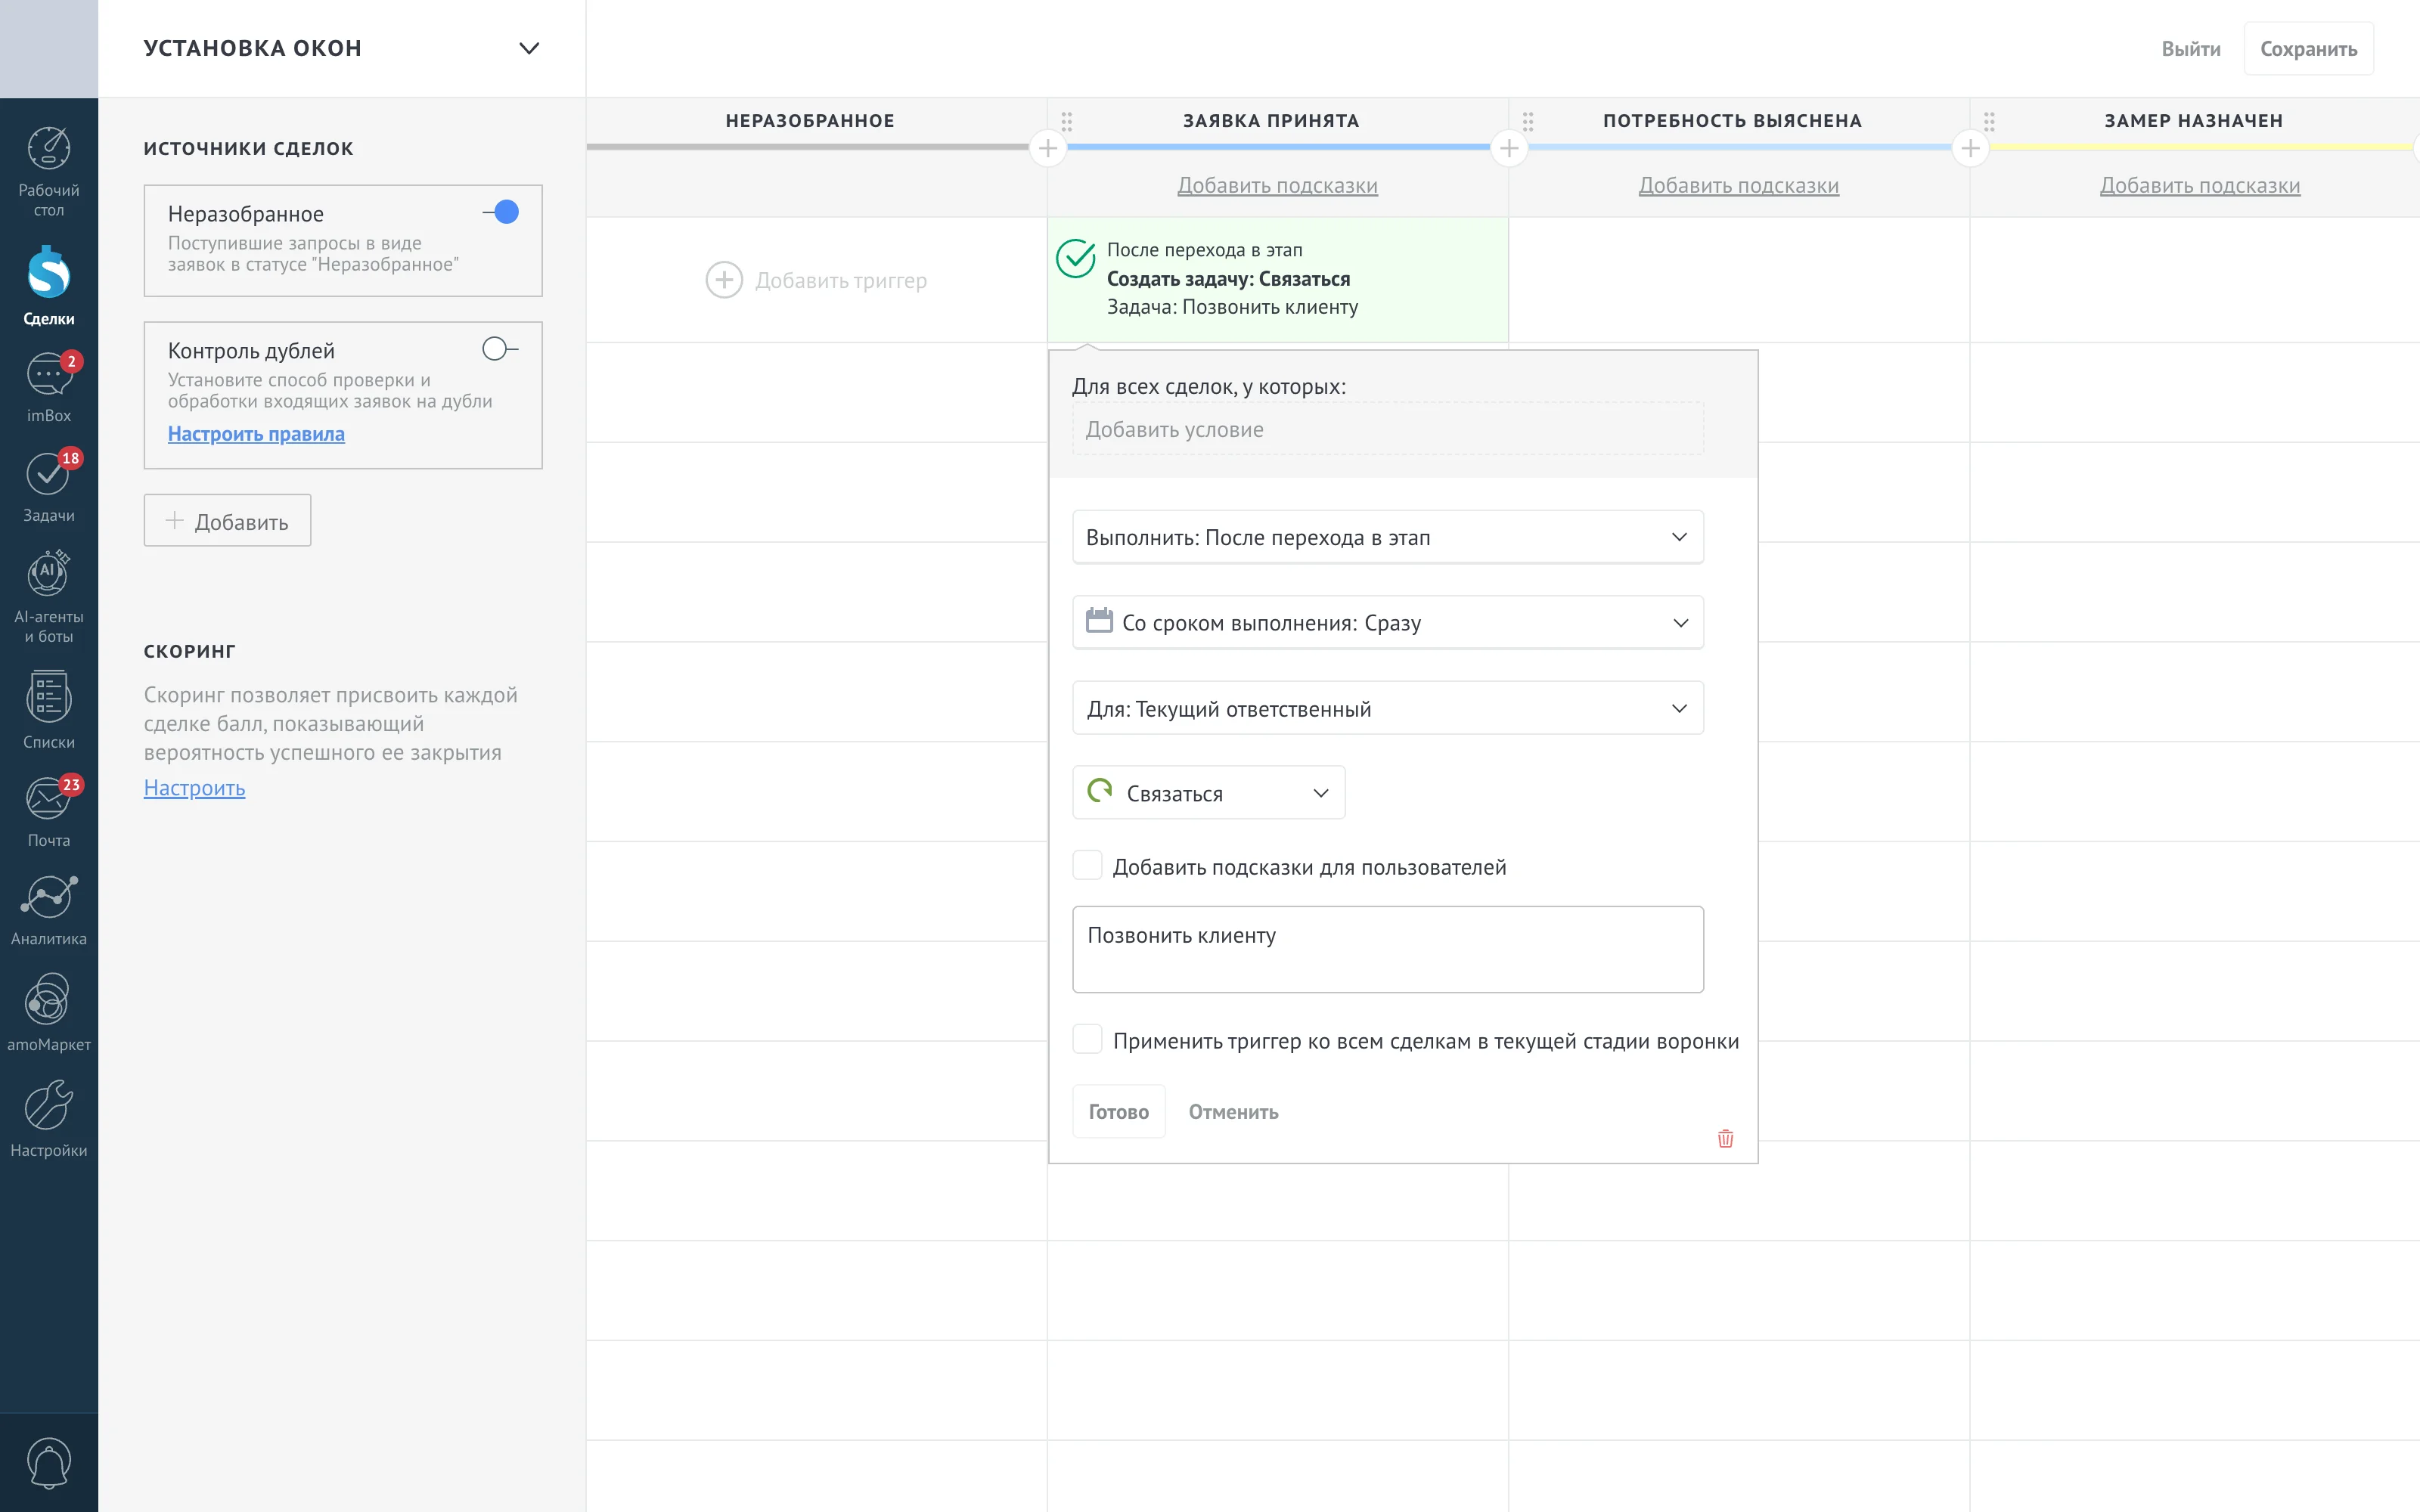
Task: Open Для: Текущий ответственный dropdown
Action: pyautogui.click(x=1387, y=708)
